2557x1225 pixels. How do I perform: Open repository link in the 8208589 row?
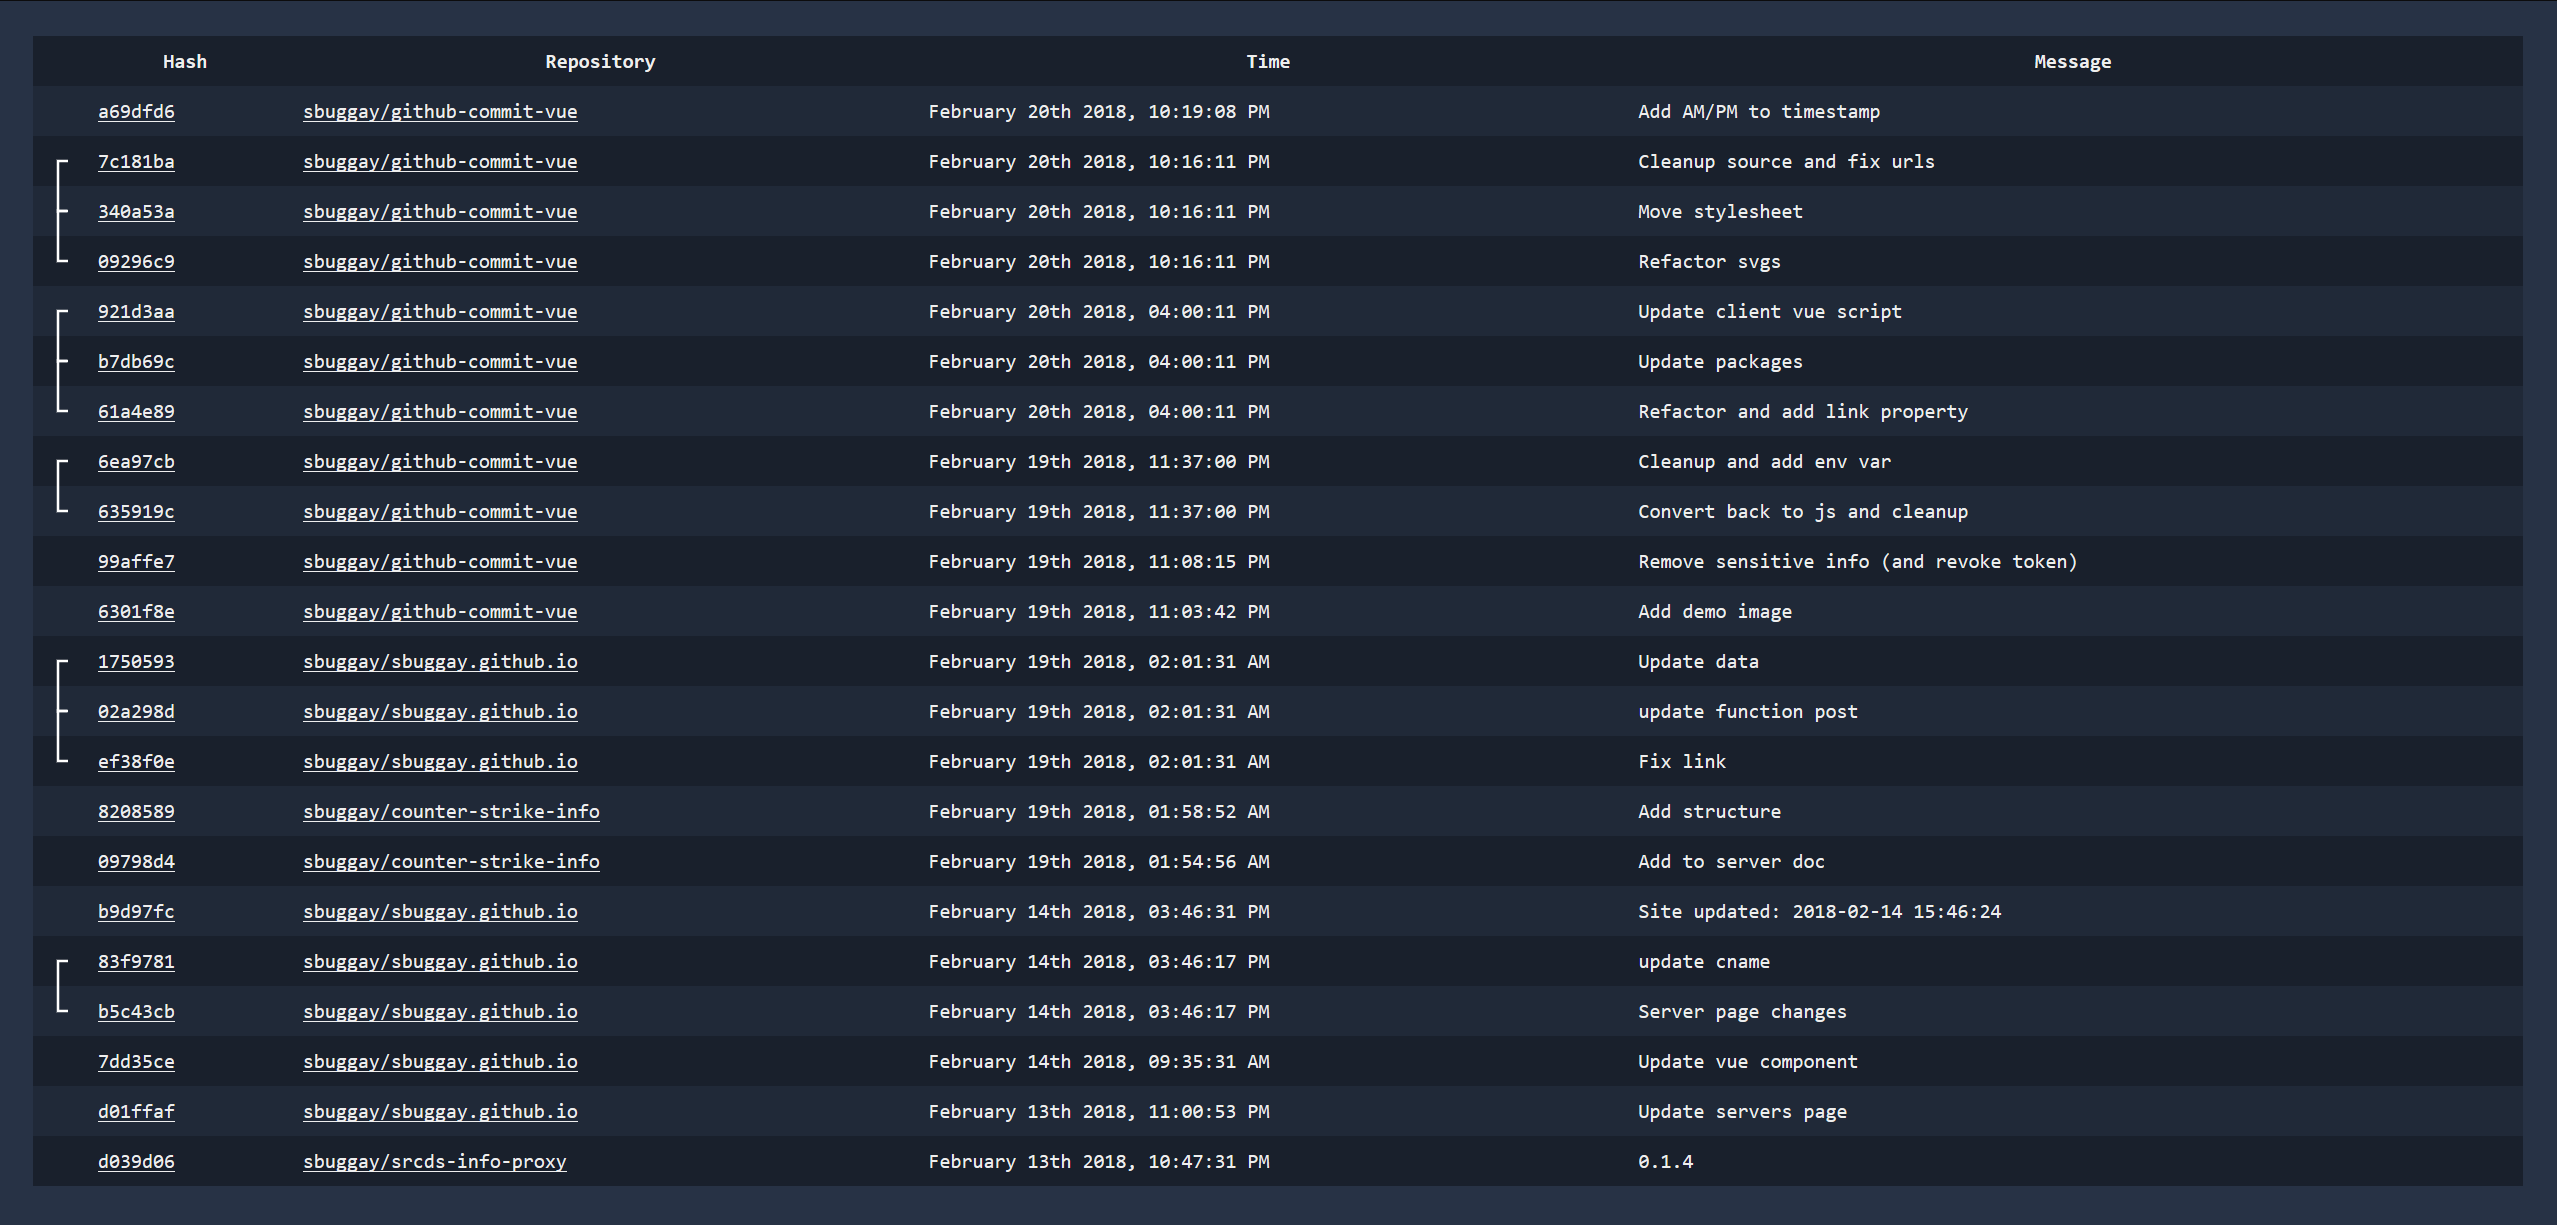451,812
